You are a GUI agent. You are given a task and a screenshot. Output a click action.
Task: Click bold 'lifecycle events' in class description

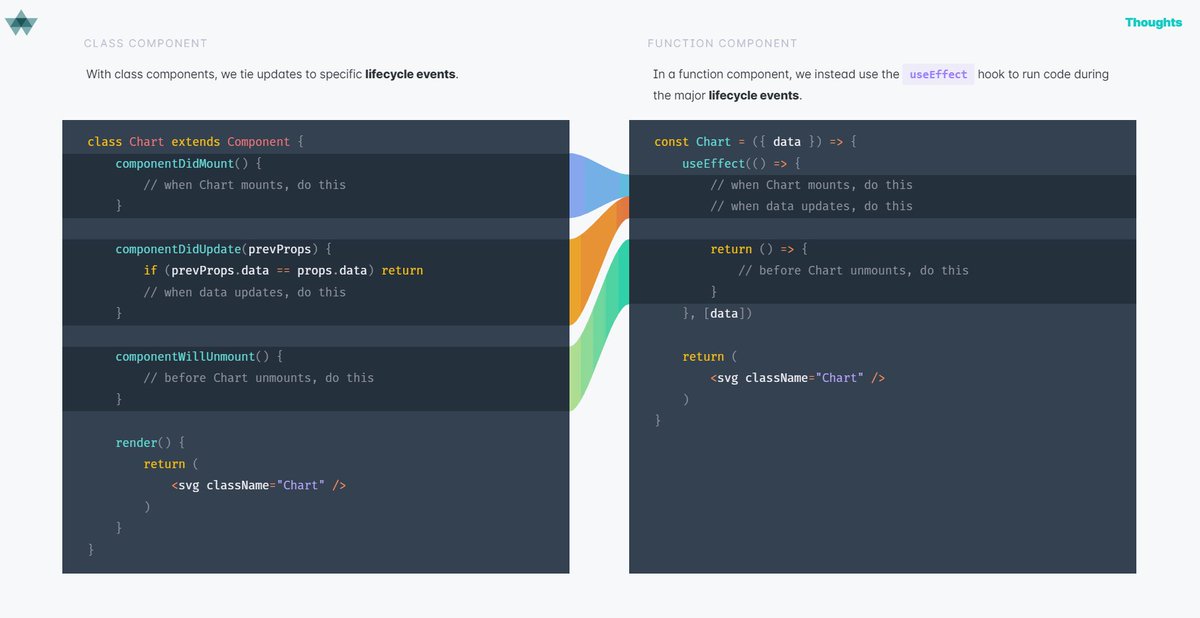point(411,74)
